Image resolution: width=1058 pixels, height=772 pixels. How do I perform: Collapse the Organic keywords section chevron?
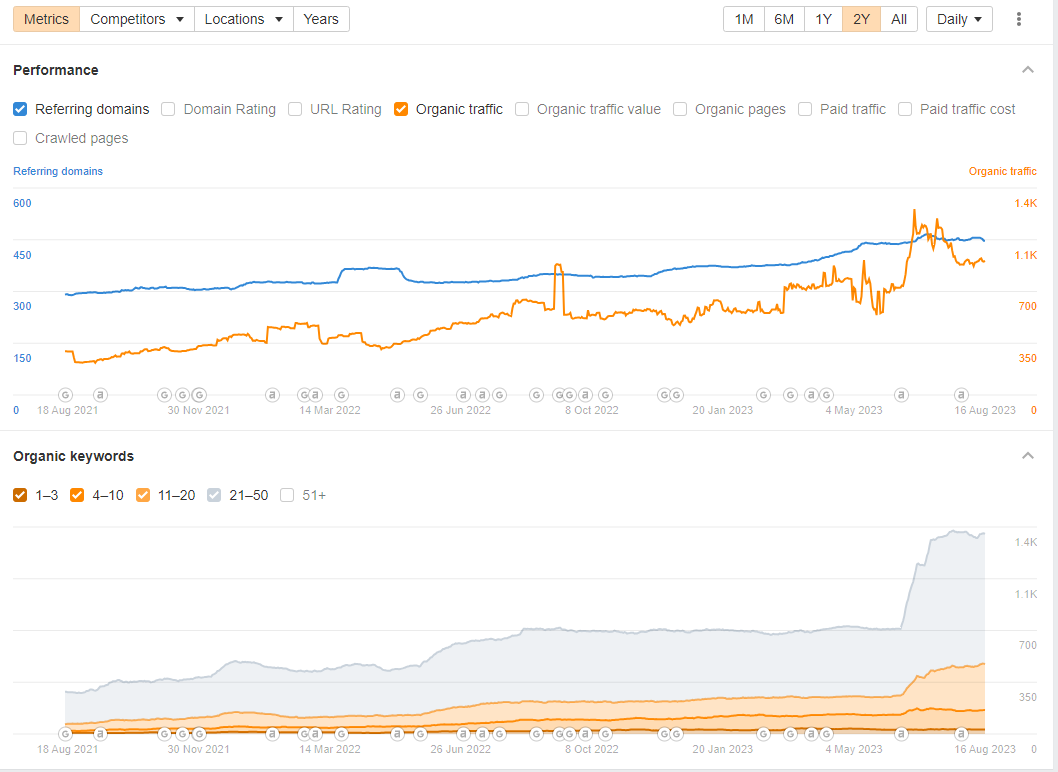(x=1028, y=456)
